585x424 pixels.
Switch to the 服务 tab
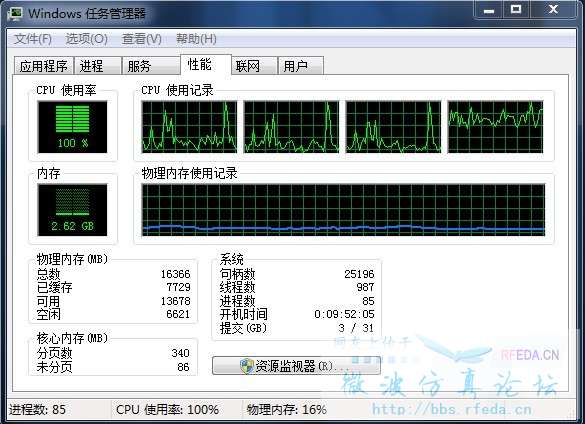151,66
